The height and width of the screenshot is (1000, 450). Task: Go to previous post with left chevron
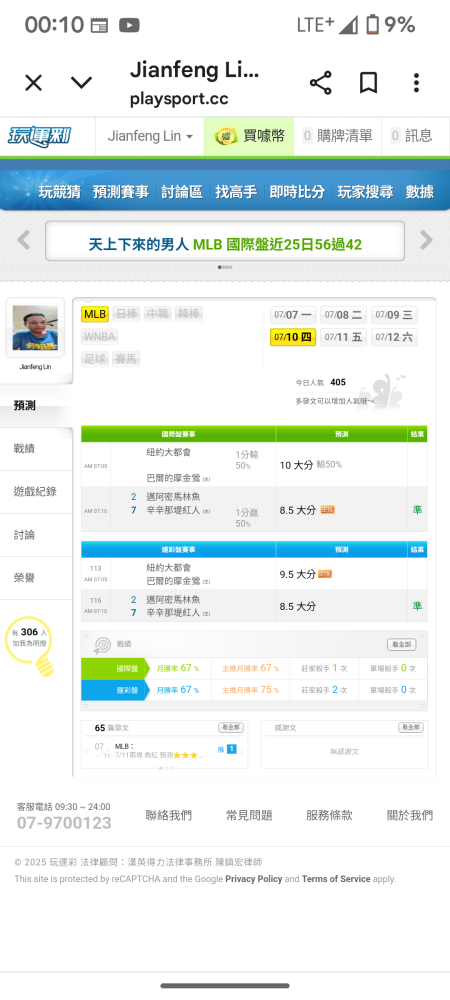(88, 751)
